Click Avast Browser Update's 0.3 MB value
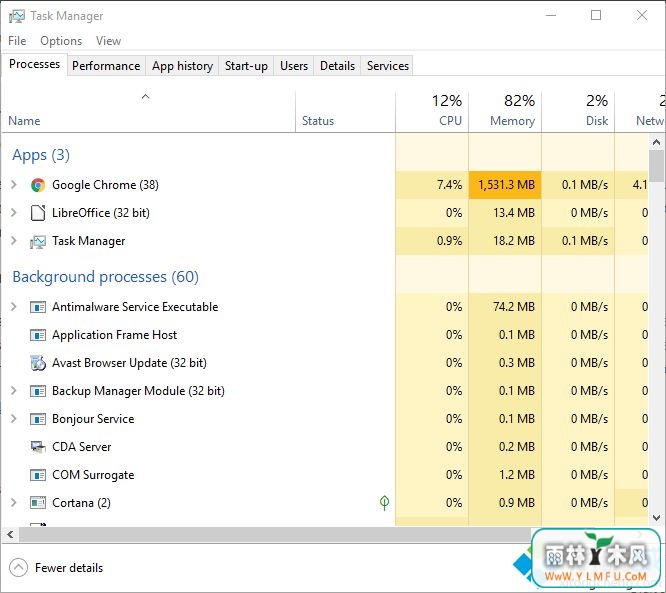 517,363
